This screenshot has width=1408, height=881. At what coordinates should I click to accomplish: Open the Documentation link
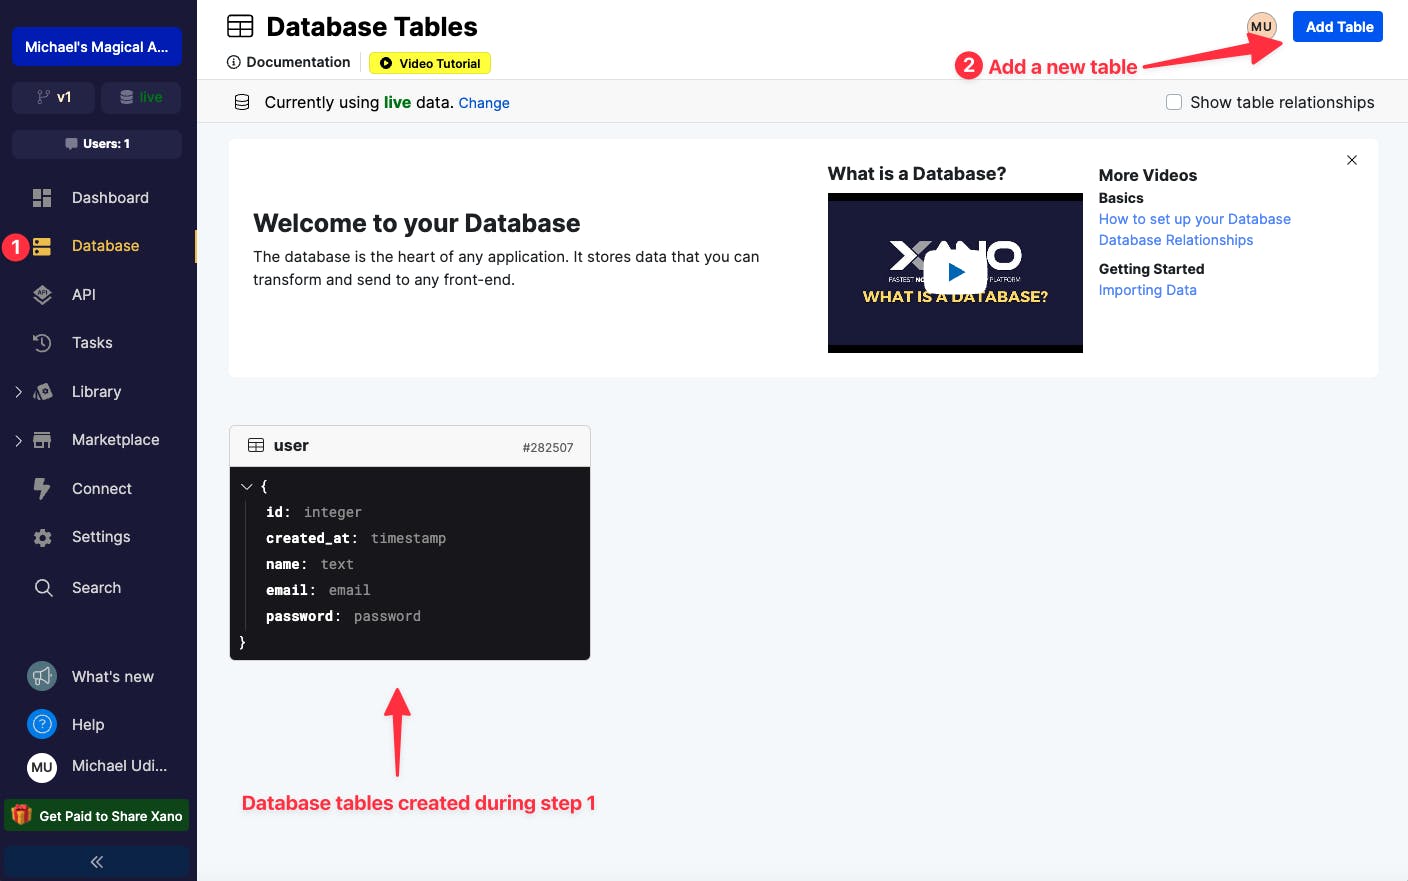coord(298,62)
